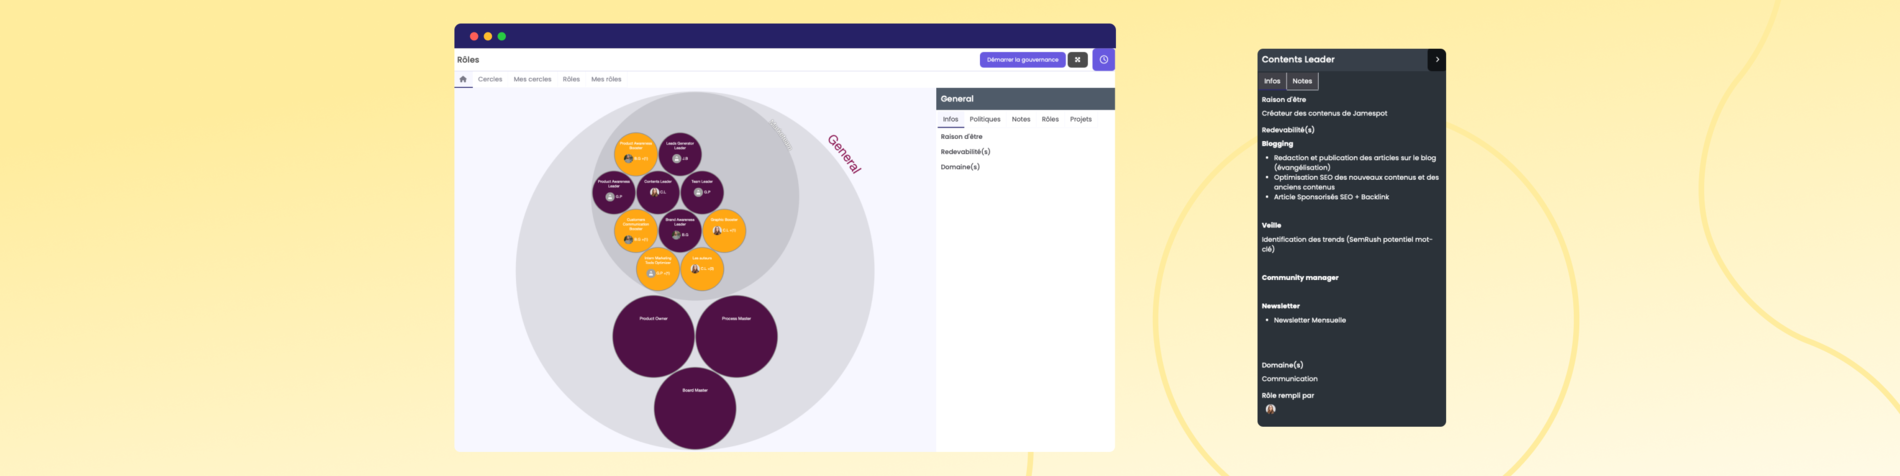Switch to the Mes cercles tab
The width and height of the screenshot is (1900, 476).
coord(532,79)
